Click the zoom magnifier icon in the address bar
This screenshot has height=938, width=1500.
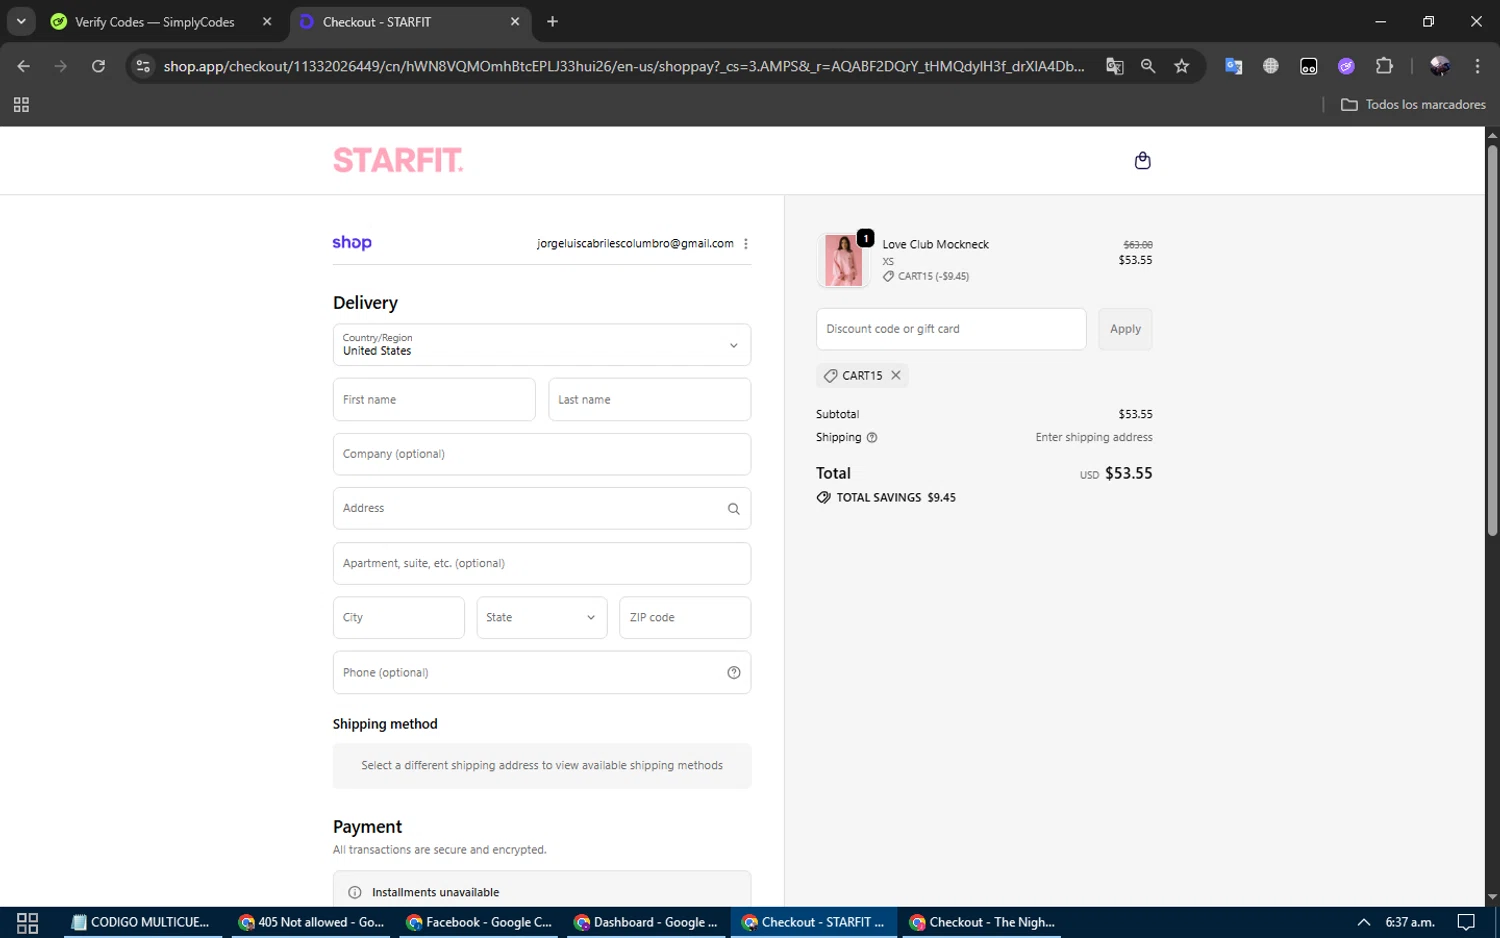[1148, 66]
